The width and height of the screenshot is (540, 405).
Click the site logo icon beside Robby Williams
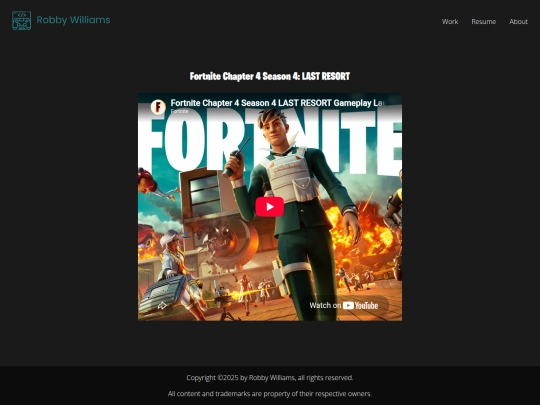pos(21,20)
